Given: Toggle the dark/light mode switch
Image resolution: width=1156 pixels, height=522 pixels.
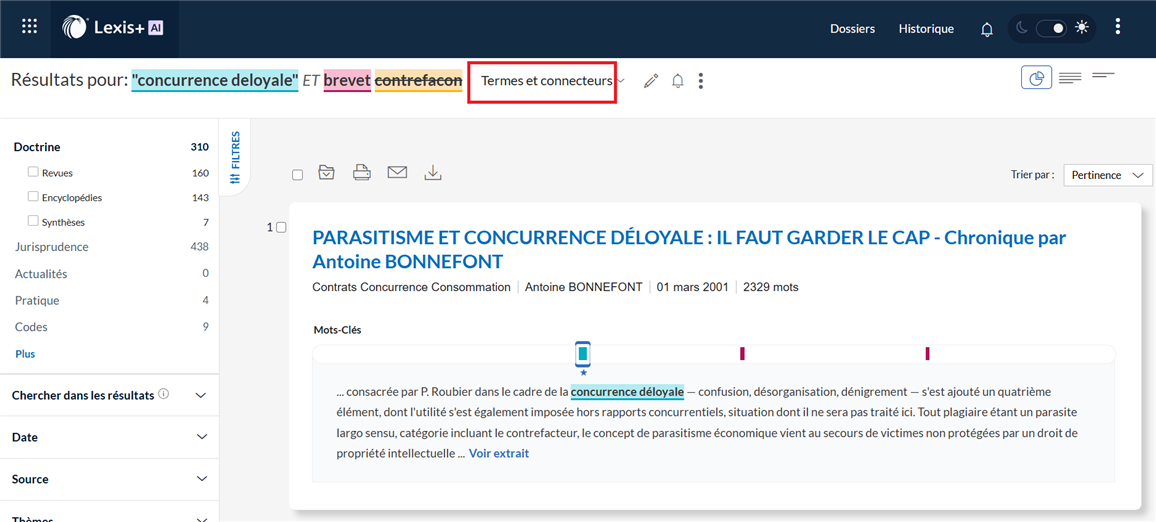Looking at the screenshot, I should (x=1051, y=28).
